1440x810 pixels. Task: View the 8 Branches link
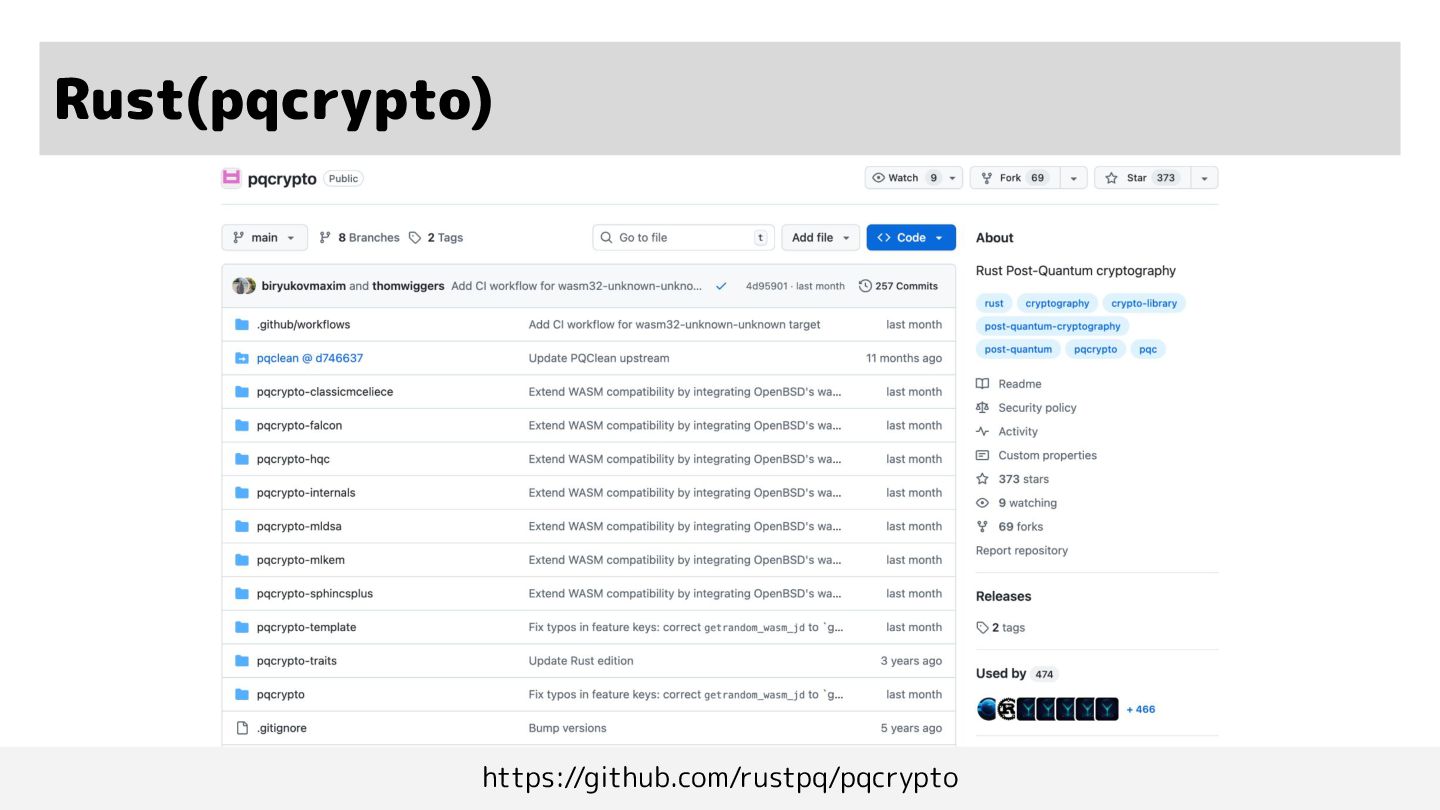[x=359, y=237]
